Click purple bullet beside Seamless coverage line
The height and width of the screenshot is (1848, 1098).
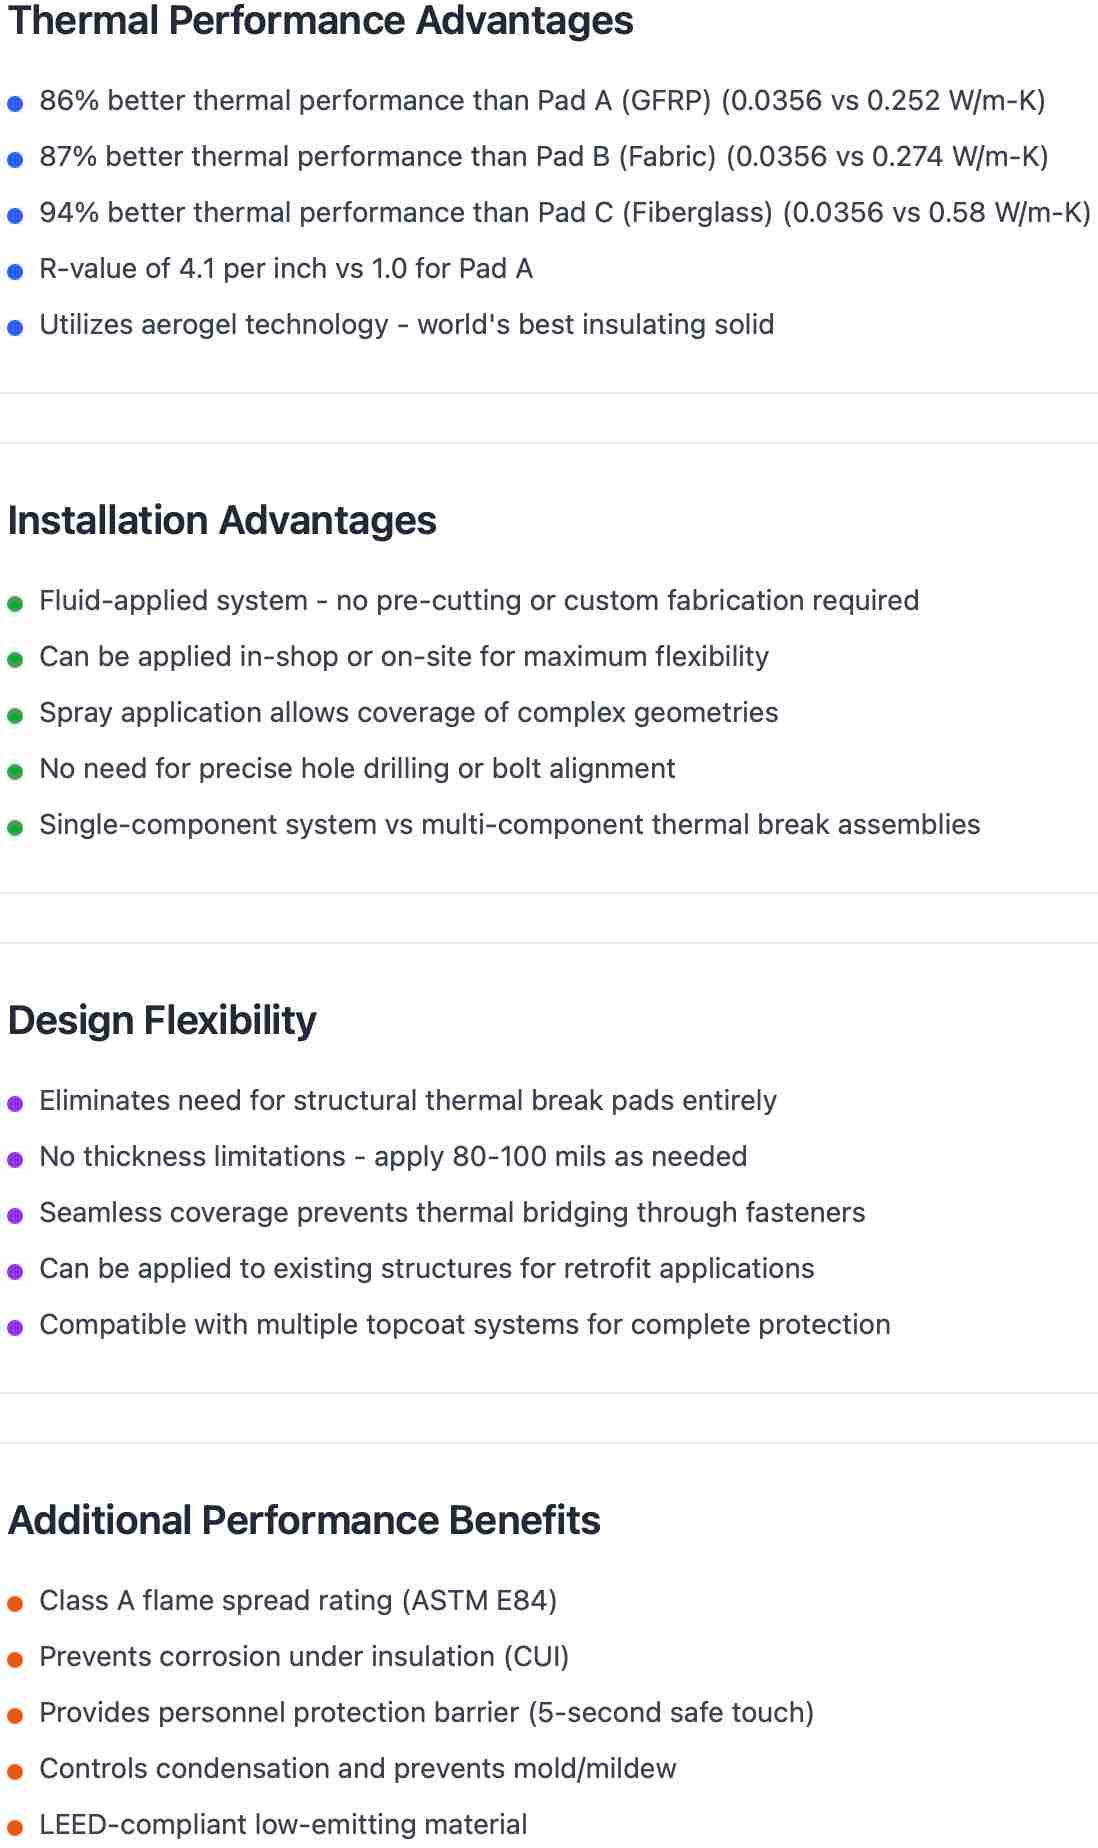point(15,1215)
